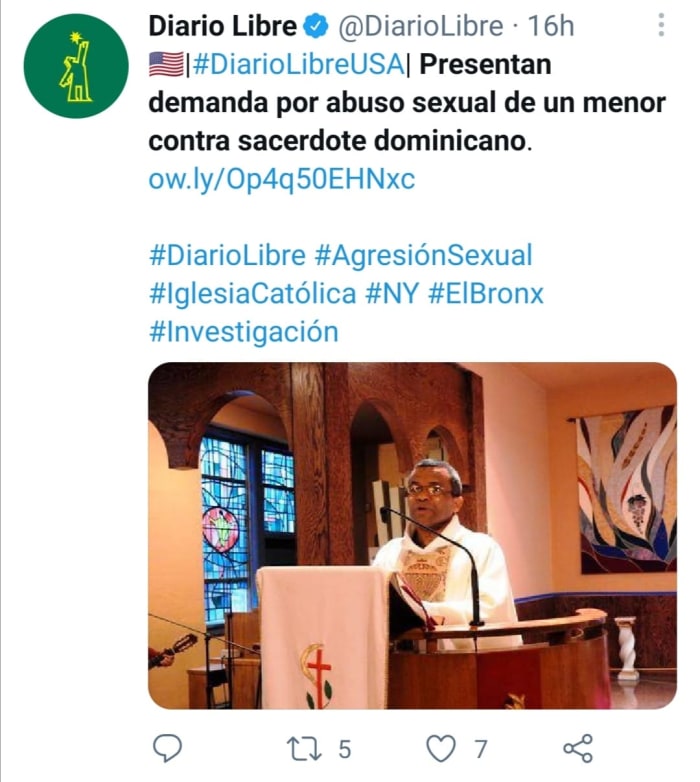This screenshot has height=782, width=700.
Task: Click the @DiarioLibre handle
Action: [x=421, y=26]
